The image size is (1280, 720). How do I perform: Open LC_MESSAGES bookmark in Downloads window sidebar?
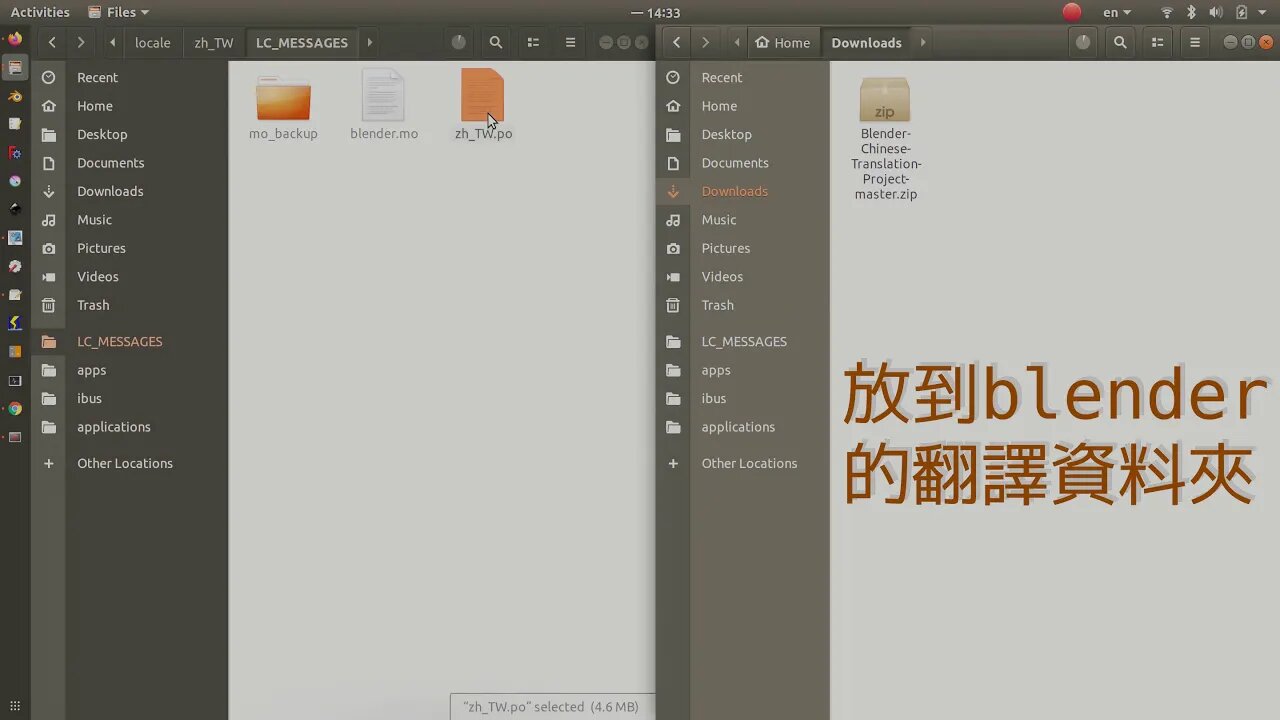click(x=743, y=342)
